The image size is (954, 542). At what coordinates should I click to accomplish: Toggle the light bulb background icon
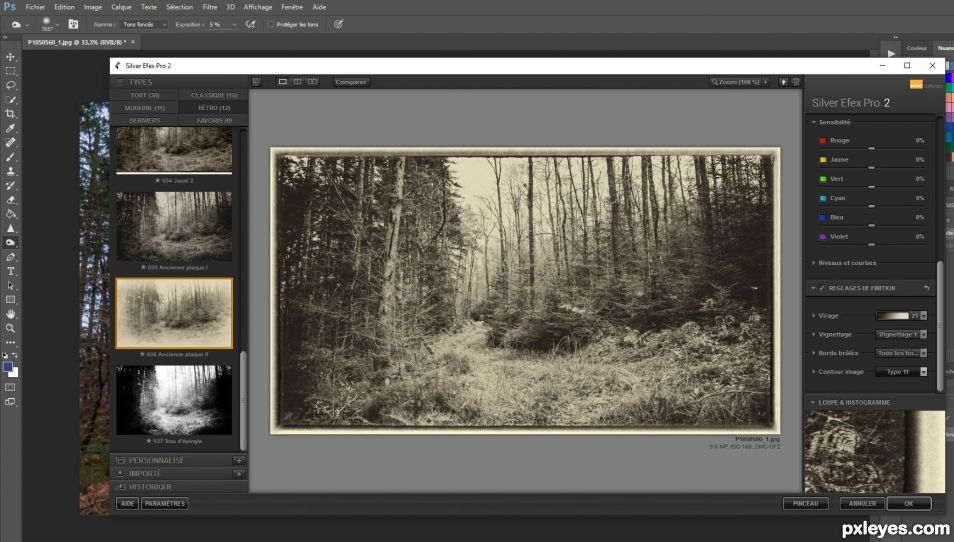(784, 82)
